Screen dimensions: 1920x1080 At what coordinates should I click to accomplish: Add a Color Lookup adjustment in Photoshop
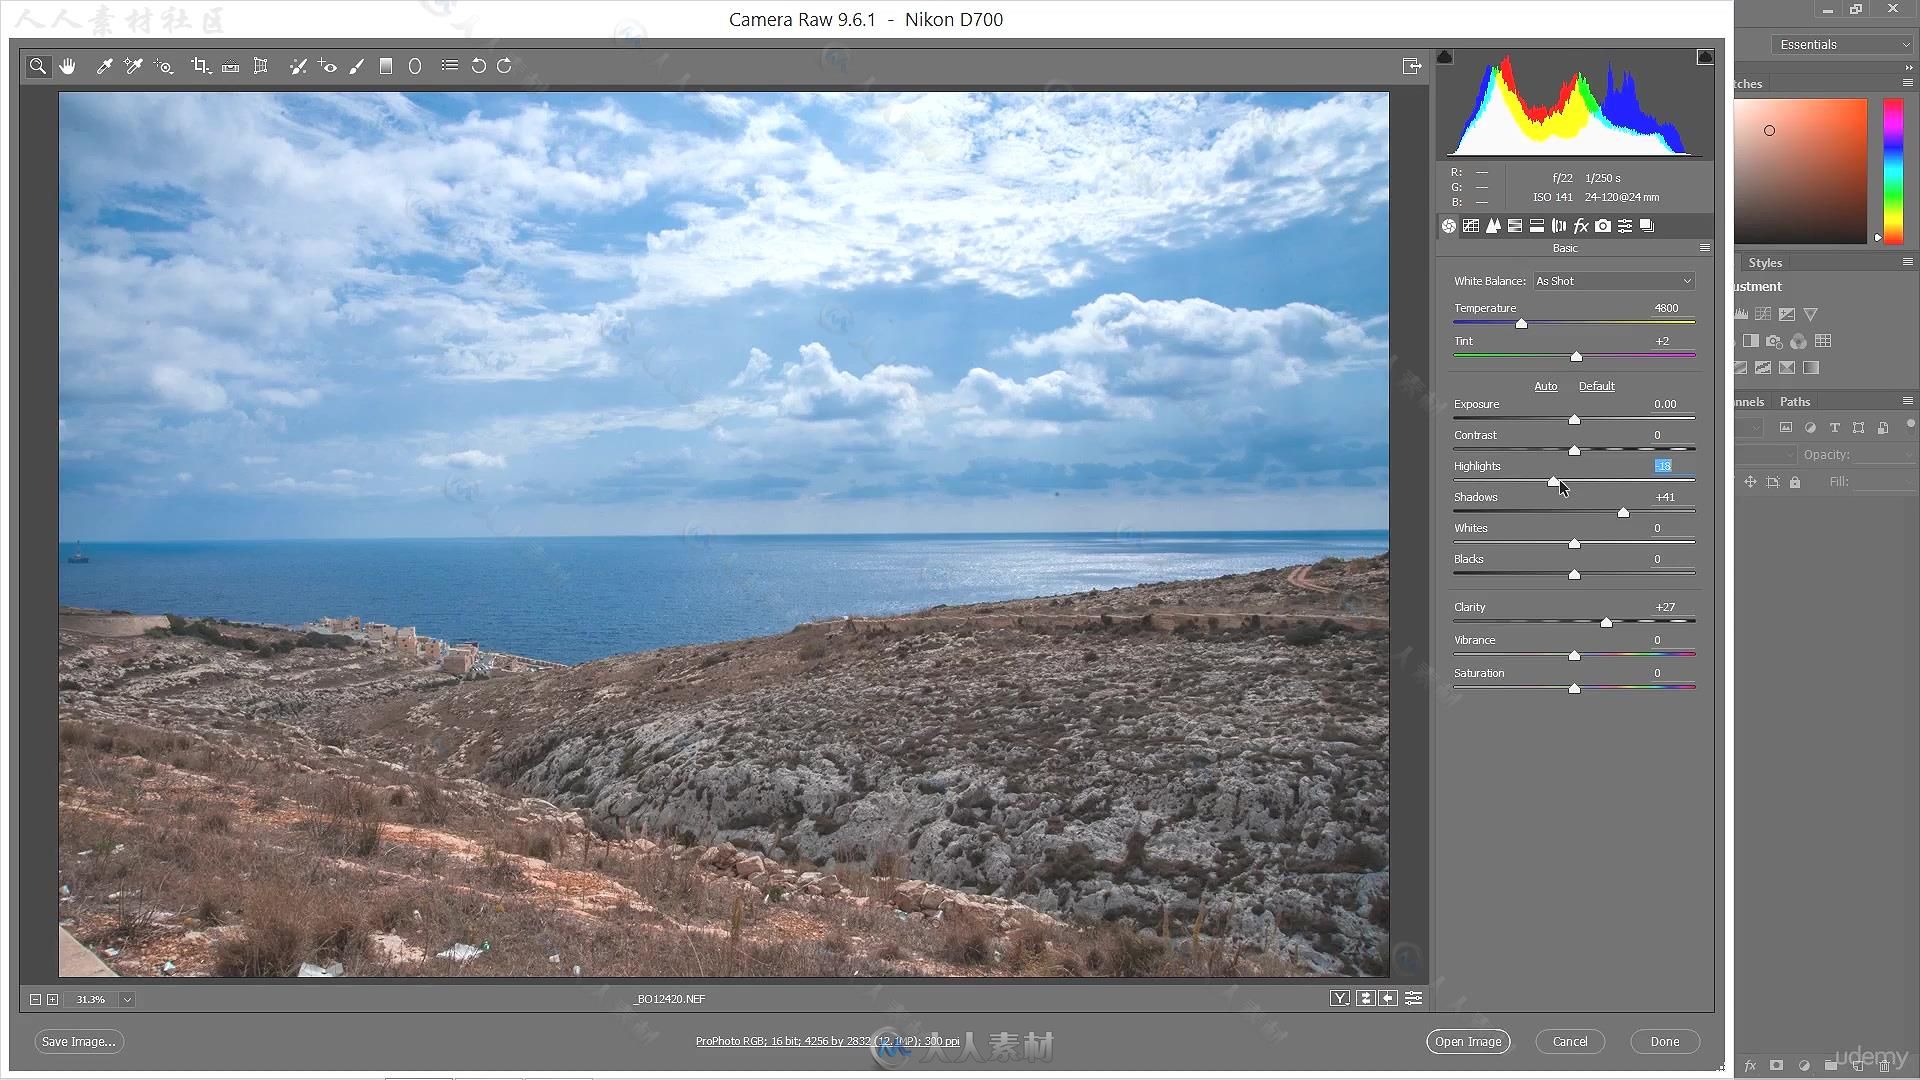[1823, 341]
